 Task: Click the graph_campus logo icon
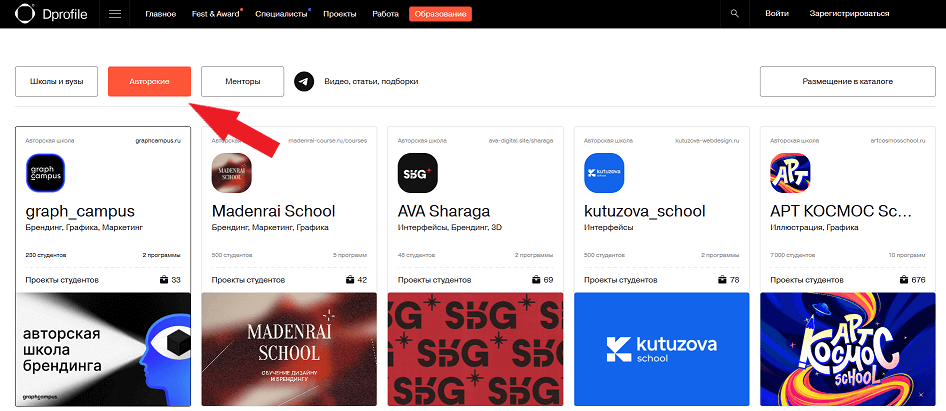pos(45,173)
